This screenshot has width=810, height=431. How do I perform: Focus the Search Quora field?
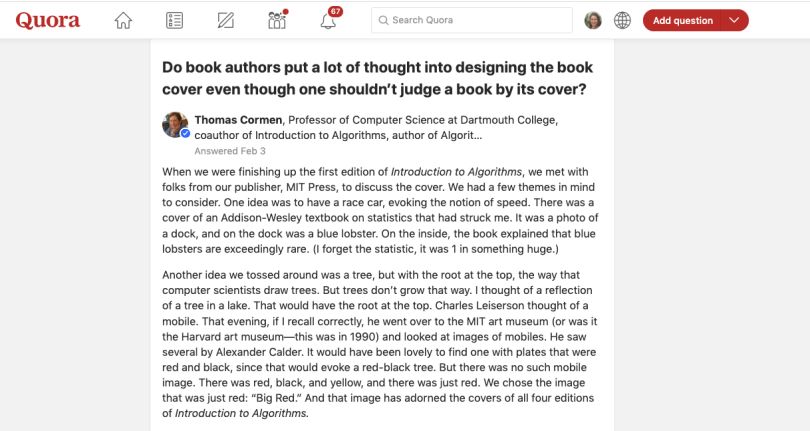point(472,20)
